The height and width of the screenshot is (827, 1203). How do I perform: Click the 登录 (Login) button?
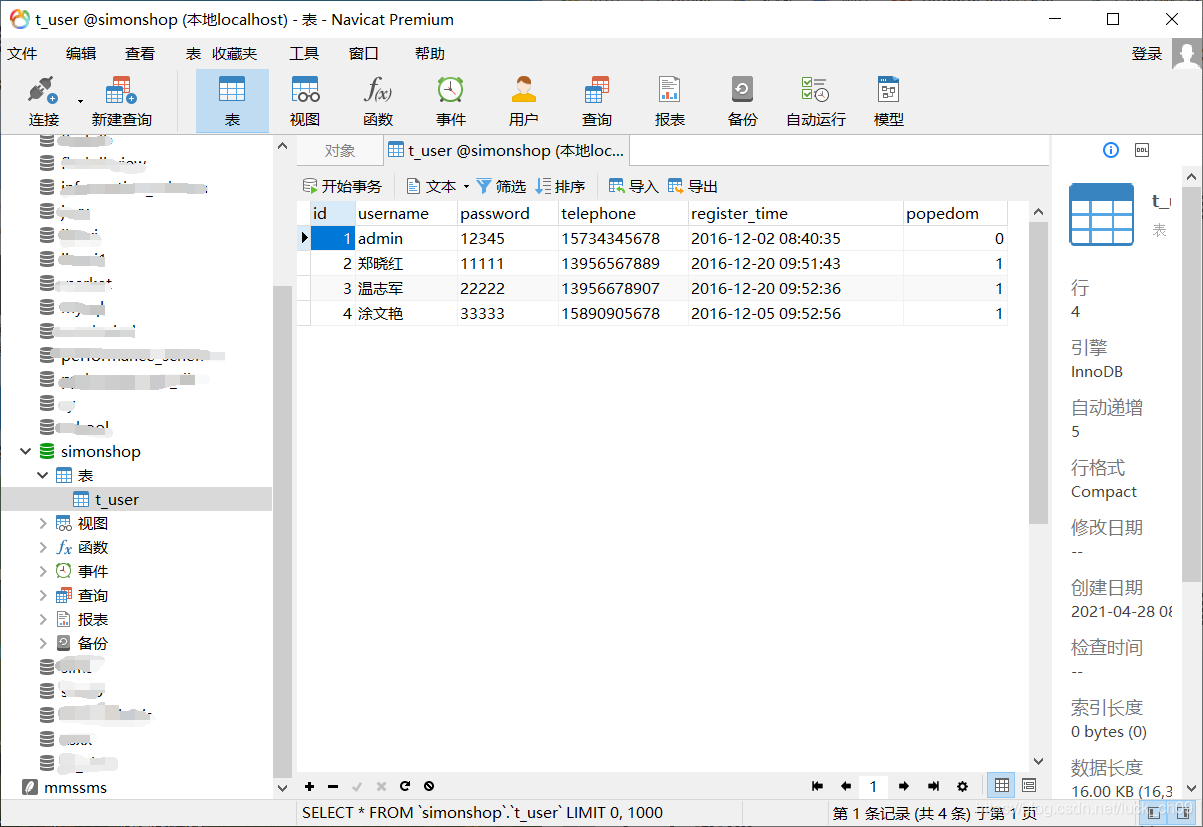point(1147,54)
